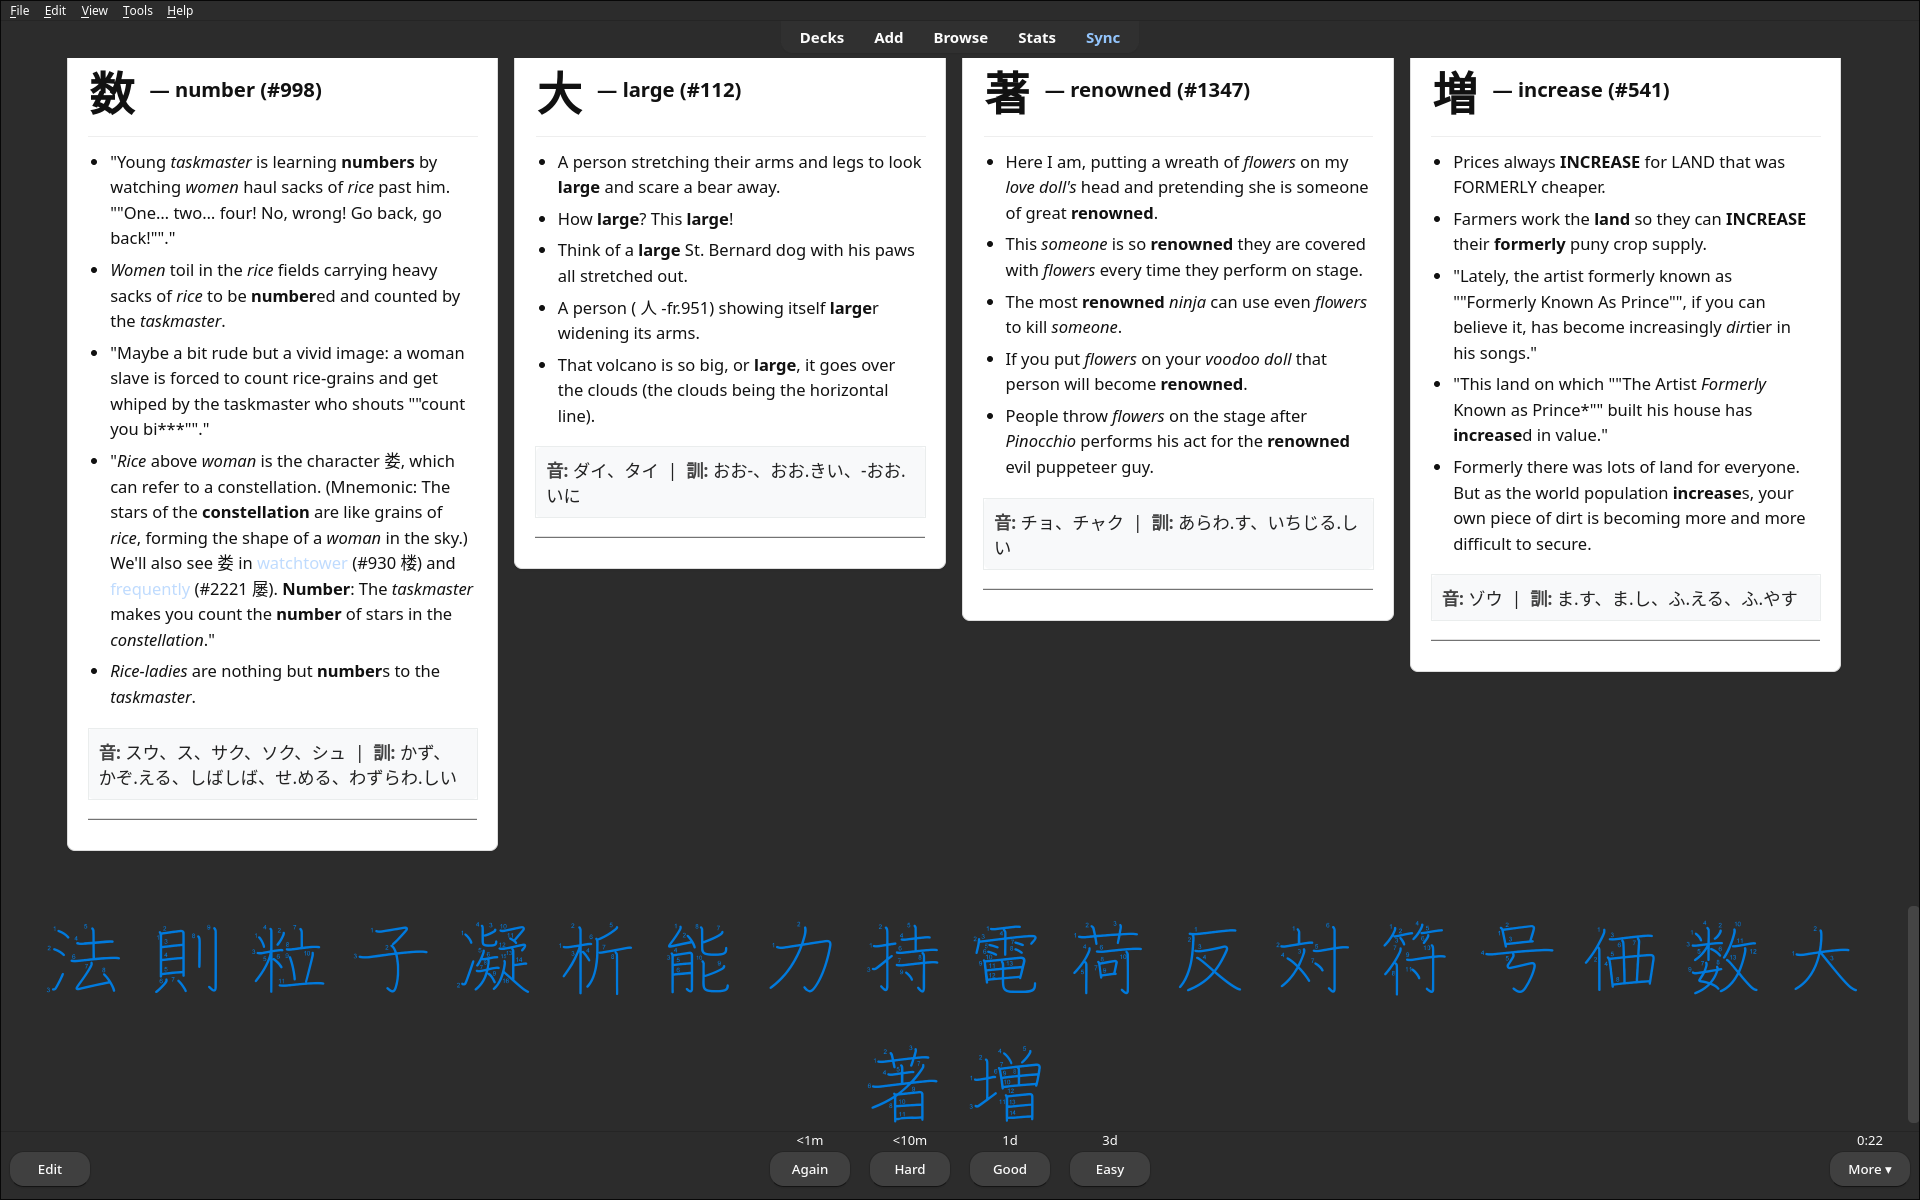
Task: Click the 符 stroke-order kanji diagram
Action: tap(1415, 959)
